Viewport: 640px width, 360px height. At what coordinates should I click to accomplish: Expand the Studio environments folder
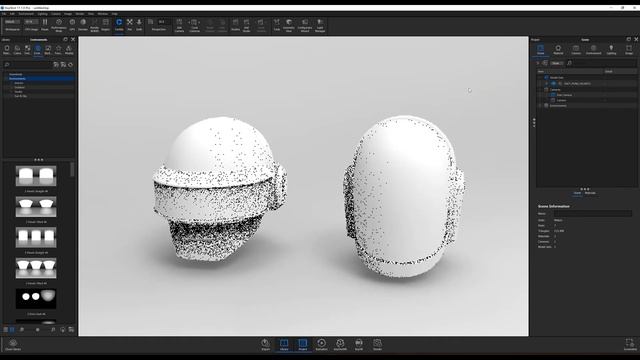[11, 92]
